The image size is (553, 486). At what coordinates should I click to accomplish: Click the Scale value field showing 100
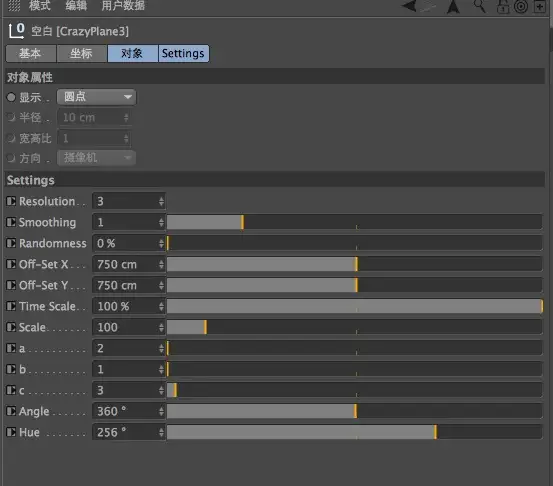(x=129, y=327)
